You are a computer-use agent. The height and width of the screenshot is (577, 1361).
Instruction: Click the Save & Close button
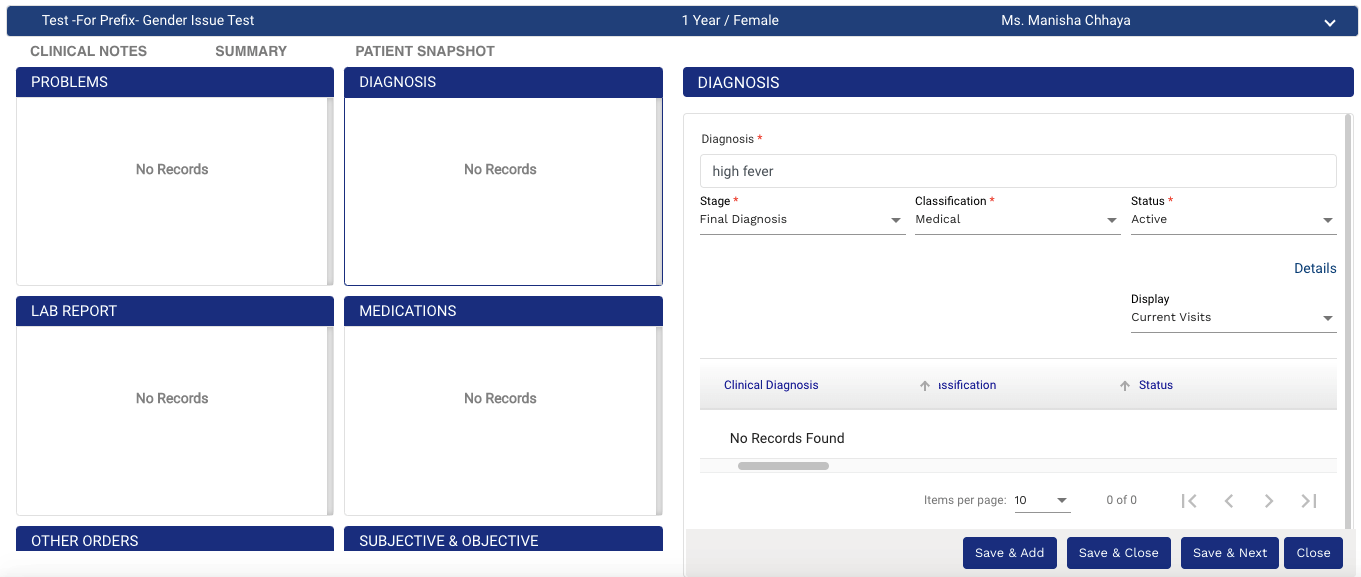1118,553
